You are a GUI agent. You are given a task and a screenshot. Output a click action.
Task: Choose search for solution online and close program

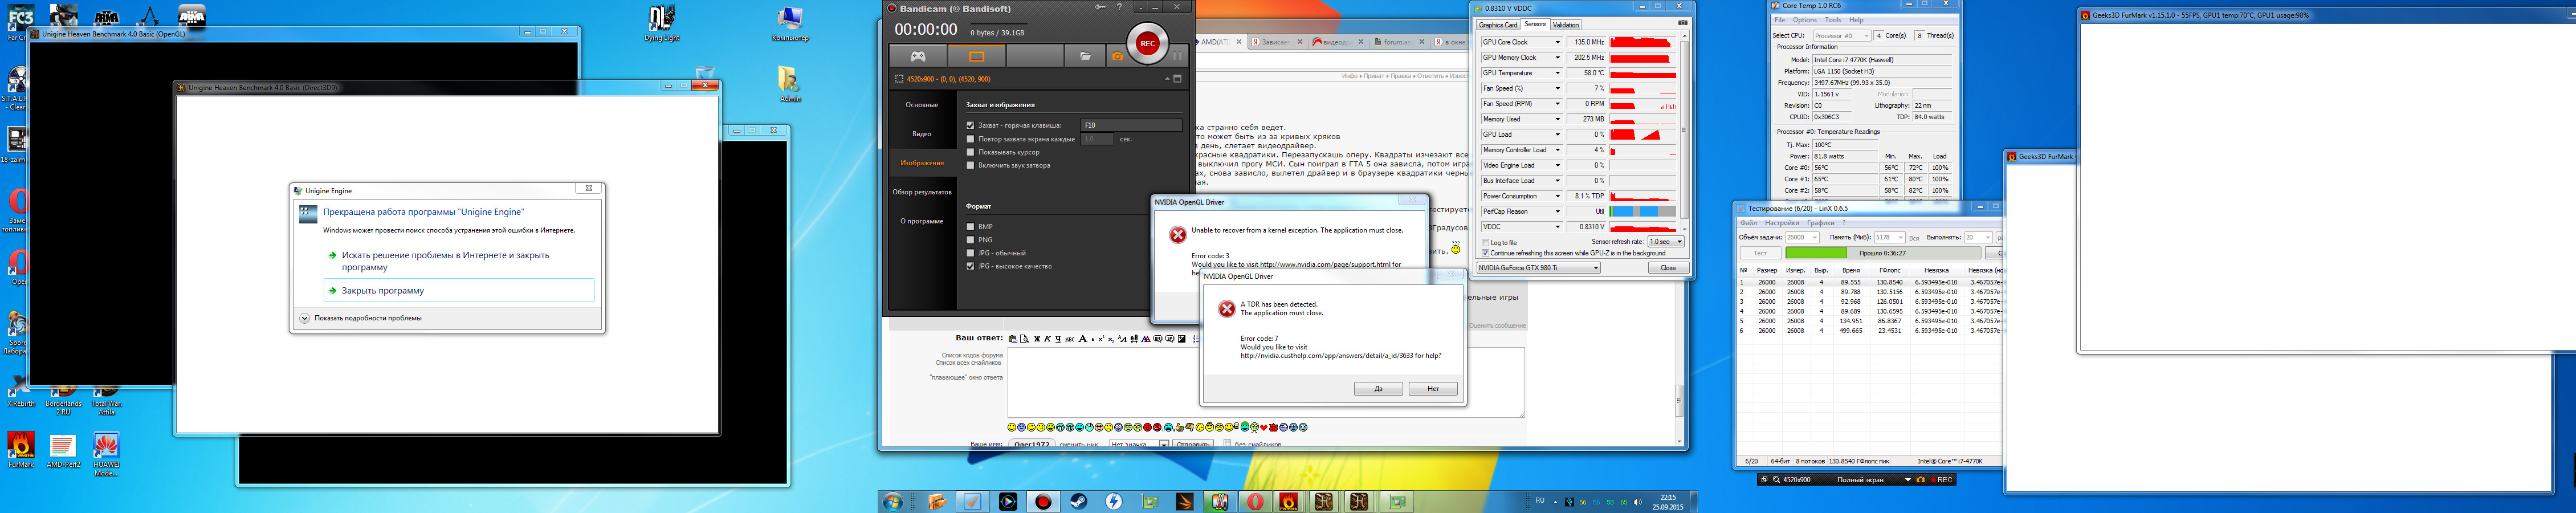(460, 261)
